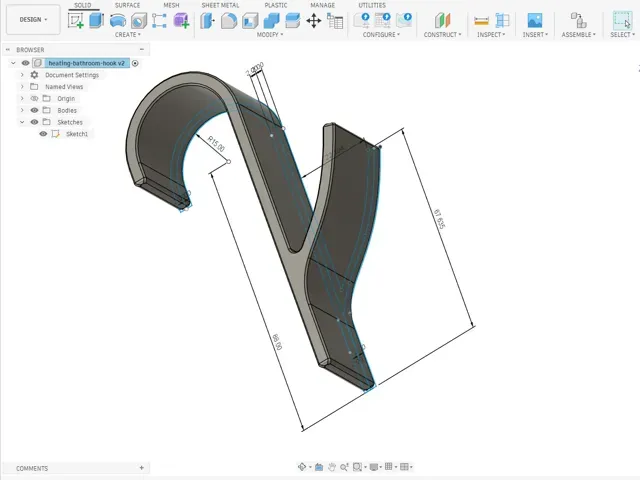Click the Interference inspect icon
Viewport: 640px width, 480px height.
tap(502, 20)
